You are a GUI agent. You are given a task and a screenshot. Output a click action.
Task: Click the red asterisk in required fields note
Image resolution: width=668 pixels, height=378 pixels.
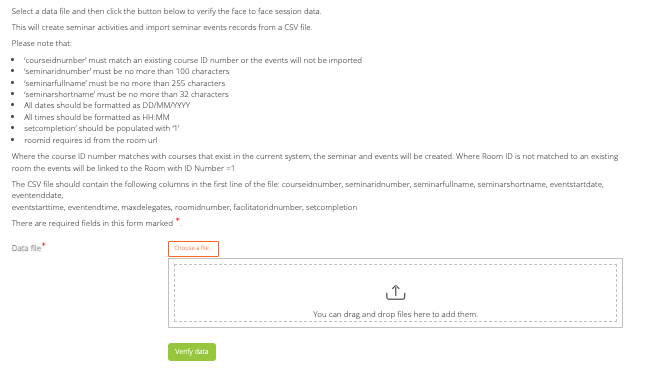click(178, 220)
